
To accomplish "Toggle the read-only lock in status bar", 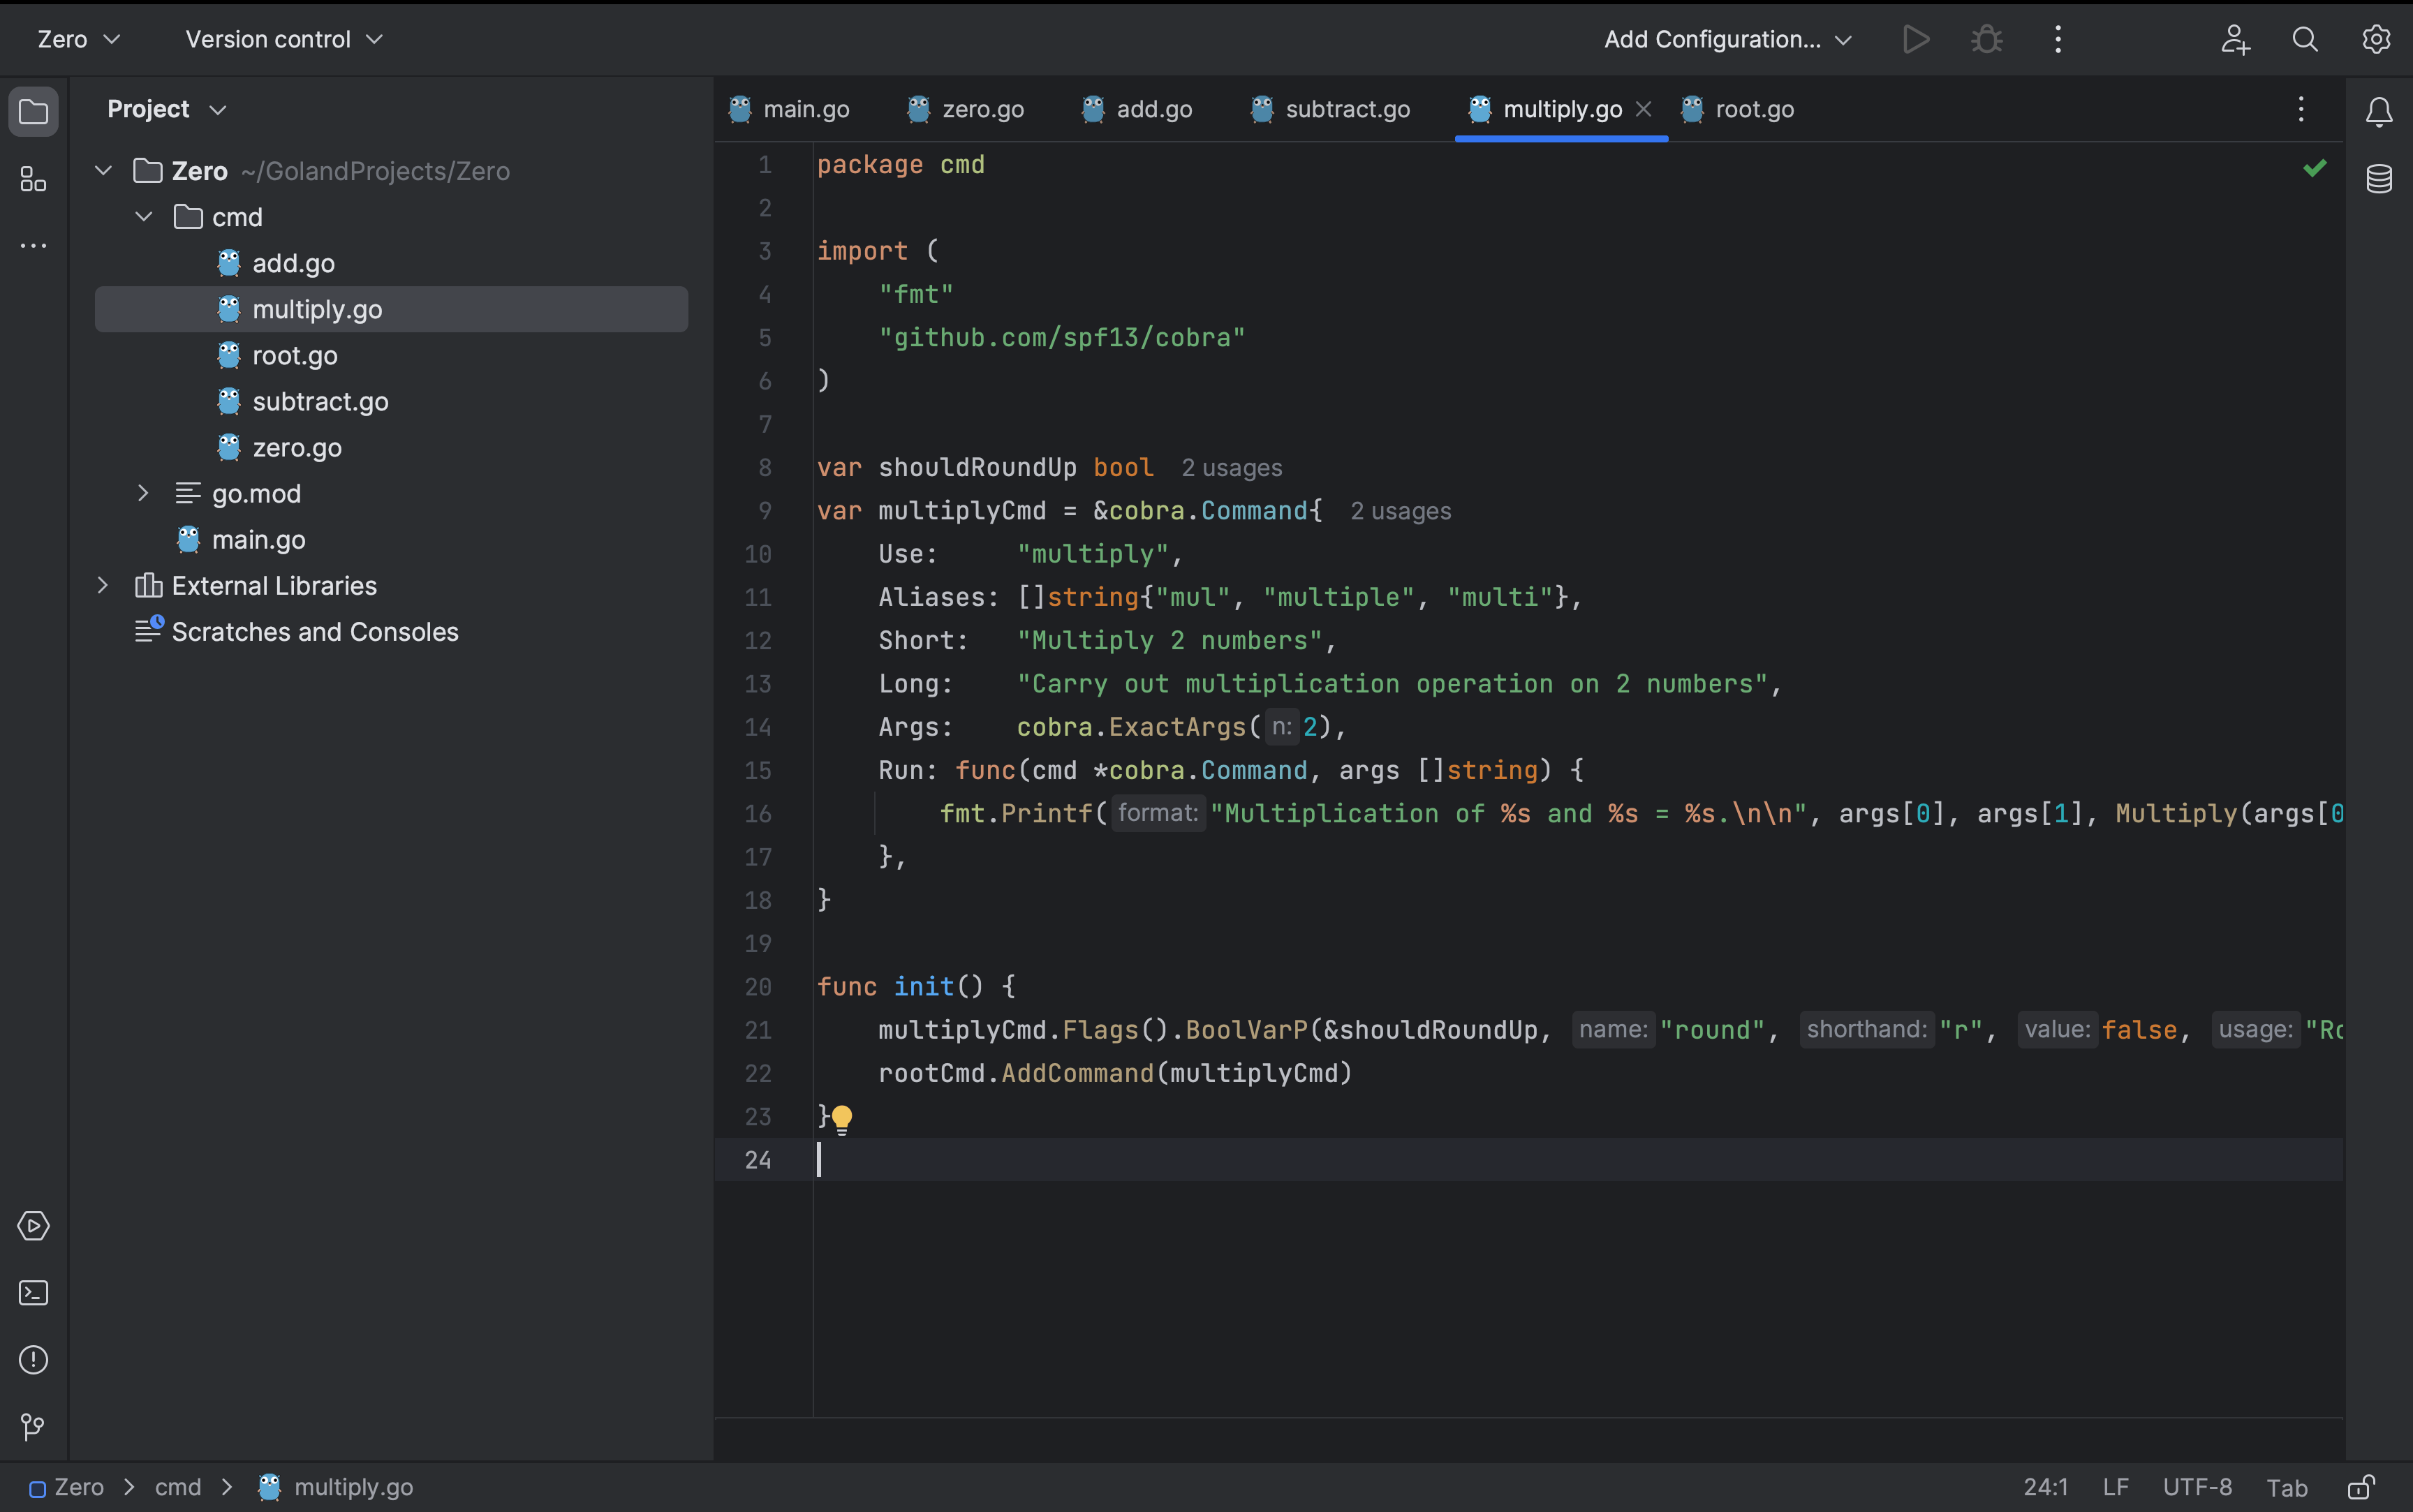I will click(2361, 1487).
